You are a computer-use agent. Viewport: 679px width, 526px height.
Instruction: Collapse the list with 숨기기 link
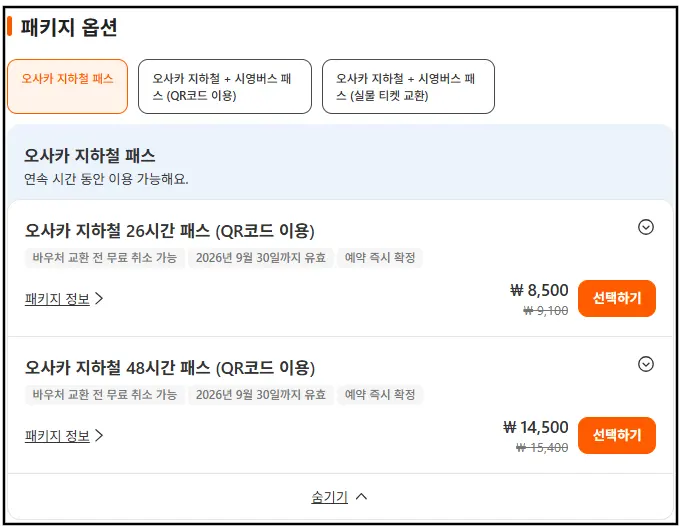[x=330, y=497]
